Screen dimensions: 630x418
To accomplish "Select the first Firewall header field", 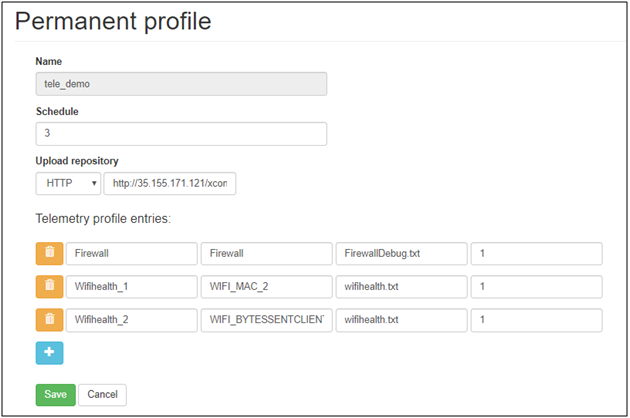I will (132, 254).
